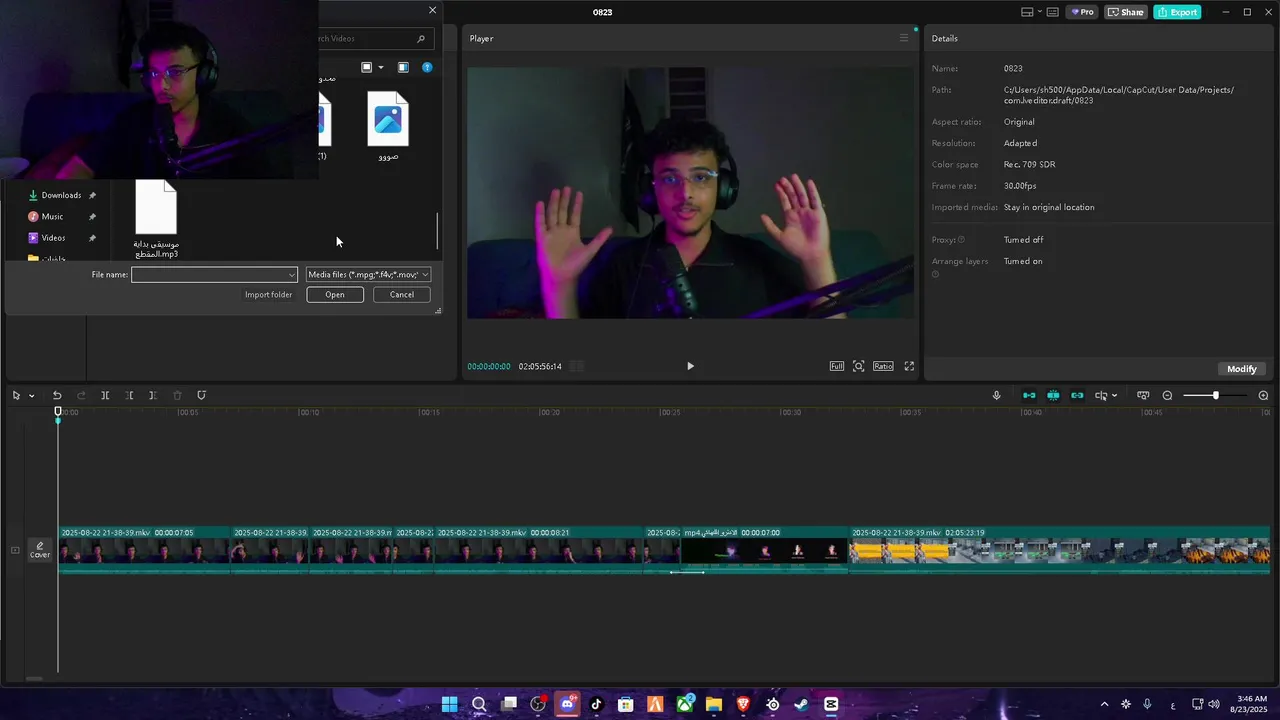
Task: Click the file dialog vertical scrollbar
Action: (437, 232)
